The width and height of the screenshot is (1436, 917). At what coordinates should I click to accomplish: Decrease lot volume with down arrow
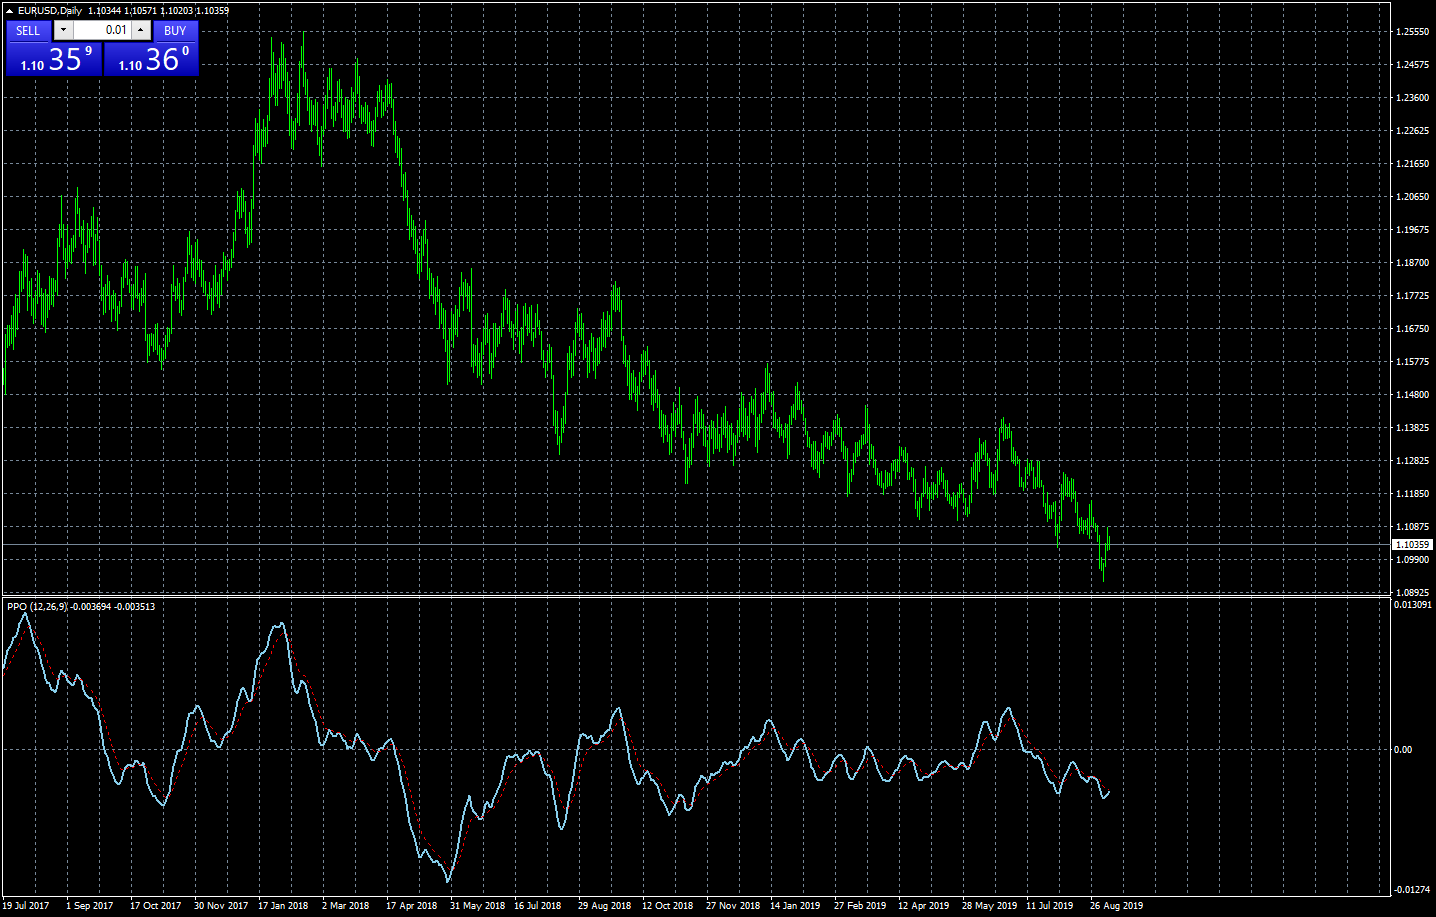coord(63,30)
